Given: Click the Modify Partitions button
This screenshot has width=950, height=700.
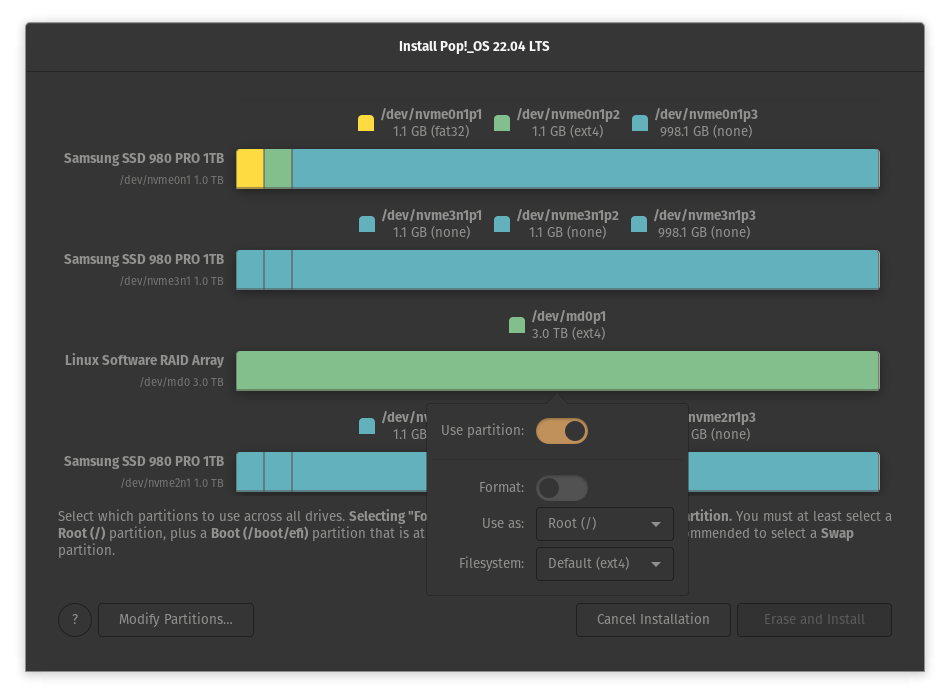Looking at the screenshot, I should click(x=175, y=619).
